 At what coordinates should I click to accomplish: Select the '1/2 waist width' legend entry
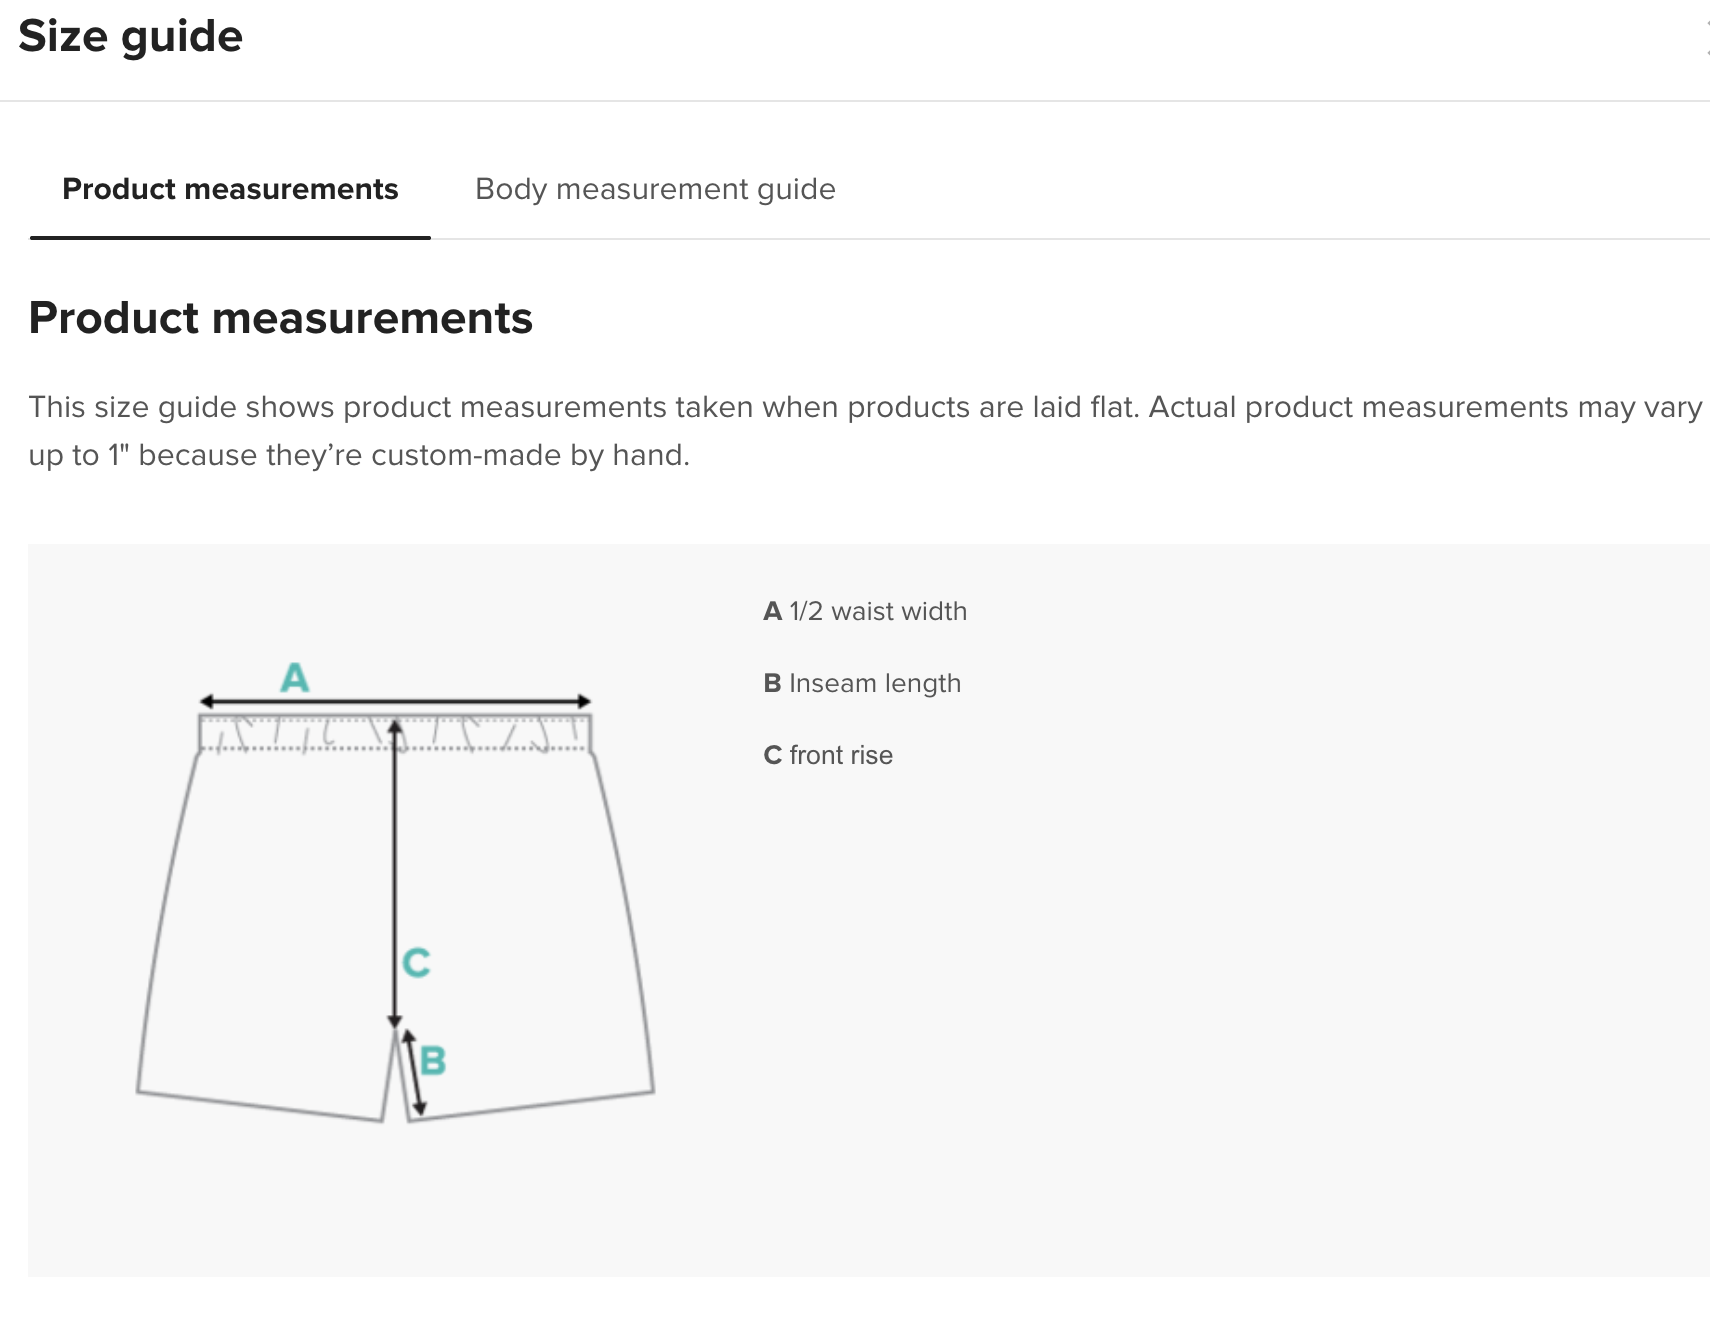click(x=865, y=611)
